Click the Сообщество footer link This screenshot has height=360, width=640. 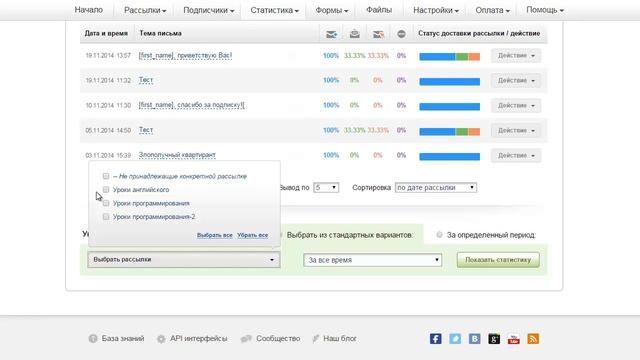[x=278, y=338]
